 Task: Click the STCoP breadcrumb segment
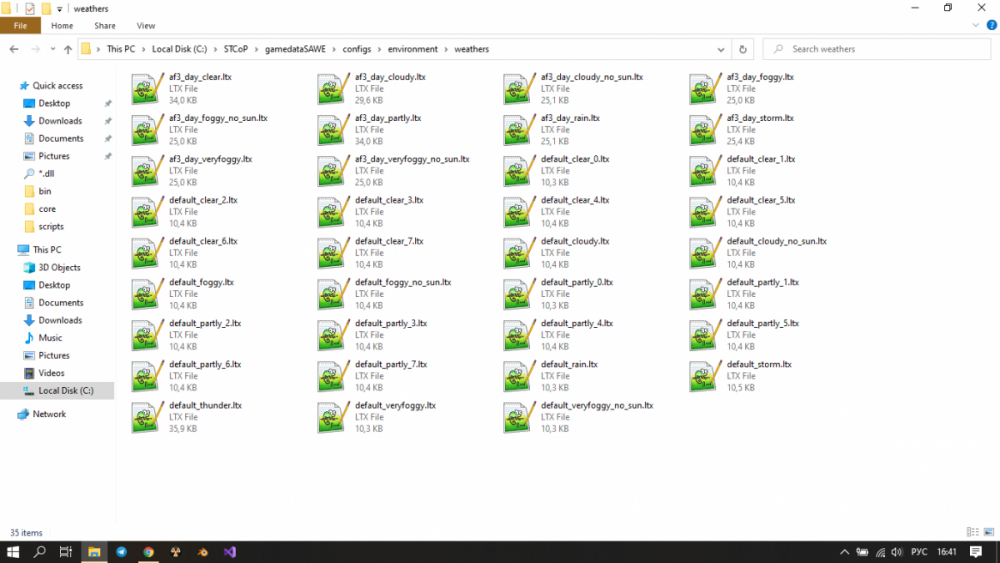[237, 49]
